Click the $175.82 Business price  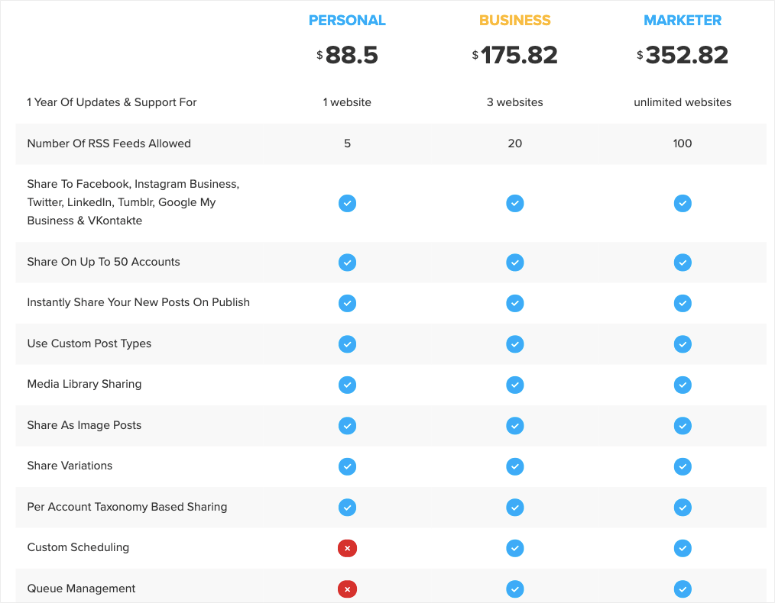pos(515,56)
